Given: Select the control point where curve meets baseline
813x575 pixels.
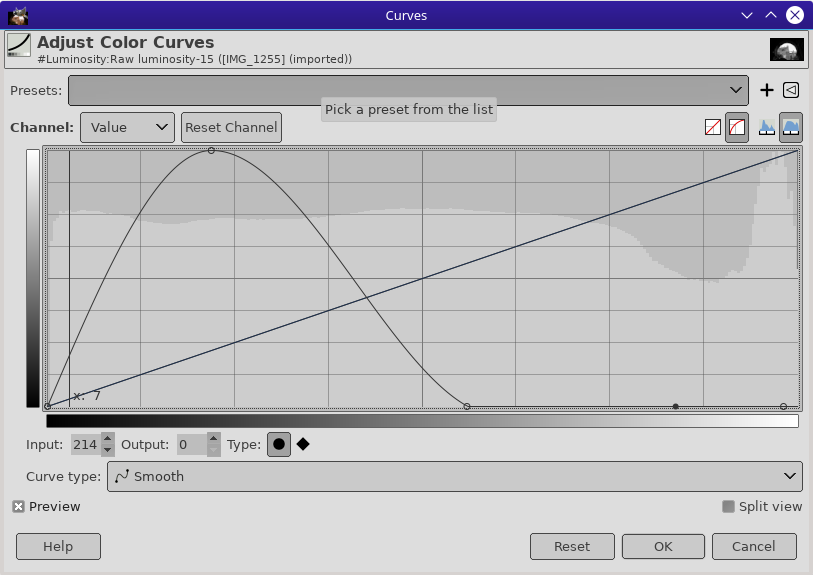Looking at the screenshot, I should (467, 406).
